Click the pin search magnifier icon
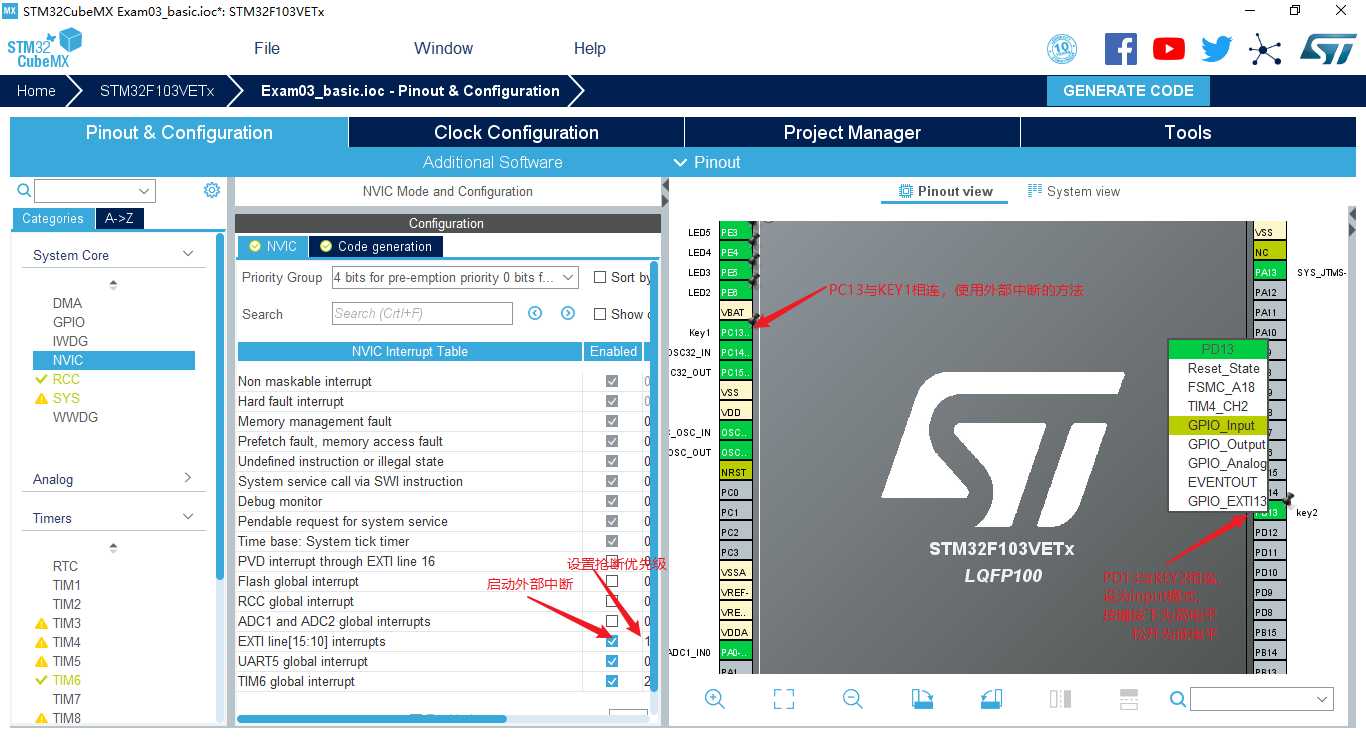1366x738 pixels. pyautogui.click(x=1178, y=699)
